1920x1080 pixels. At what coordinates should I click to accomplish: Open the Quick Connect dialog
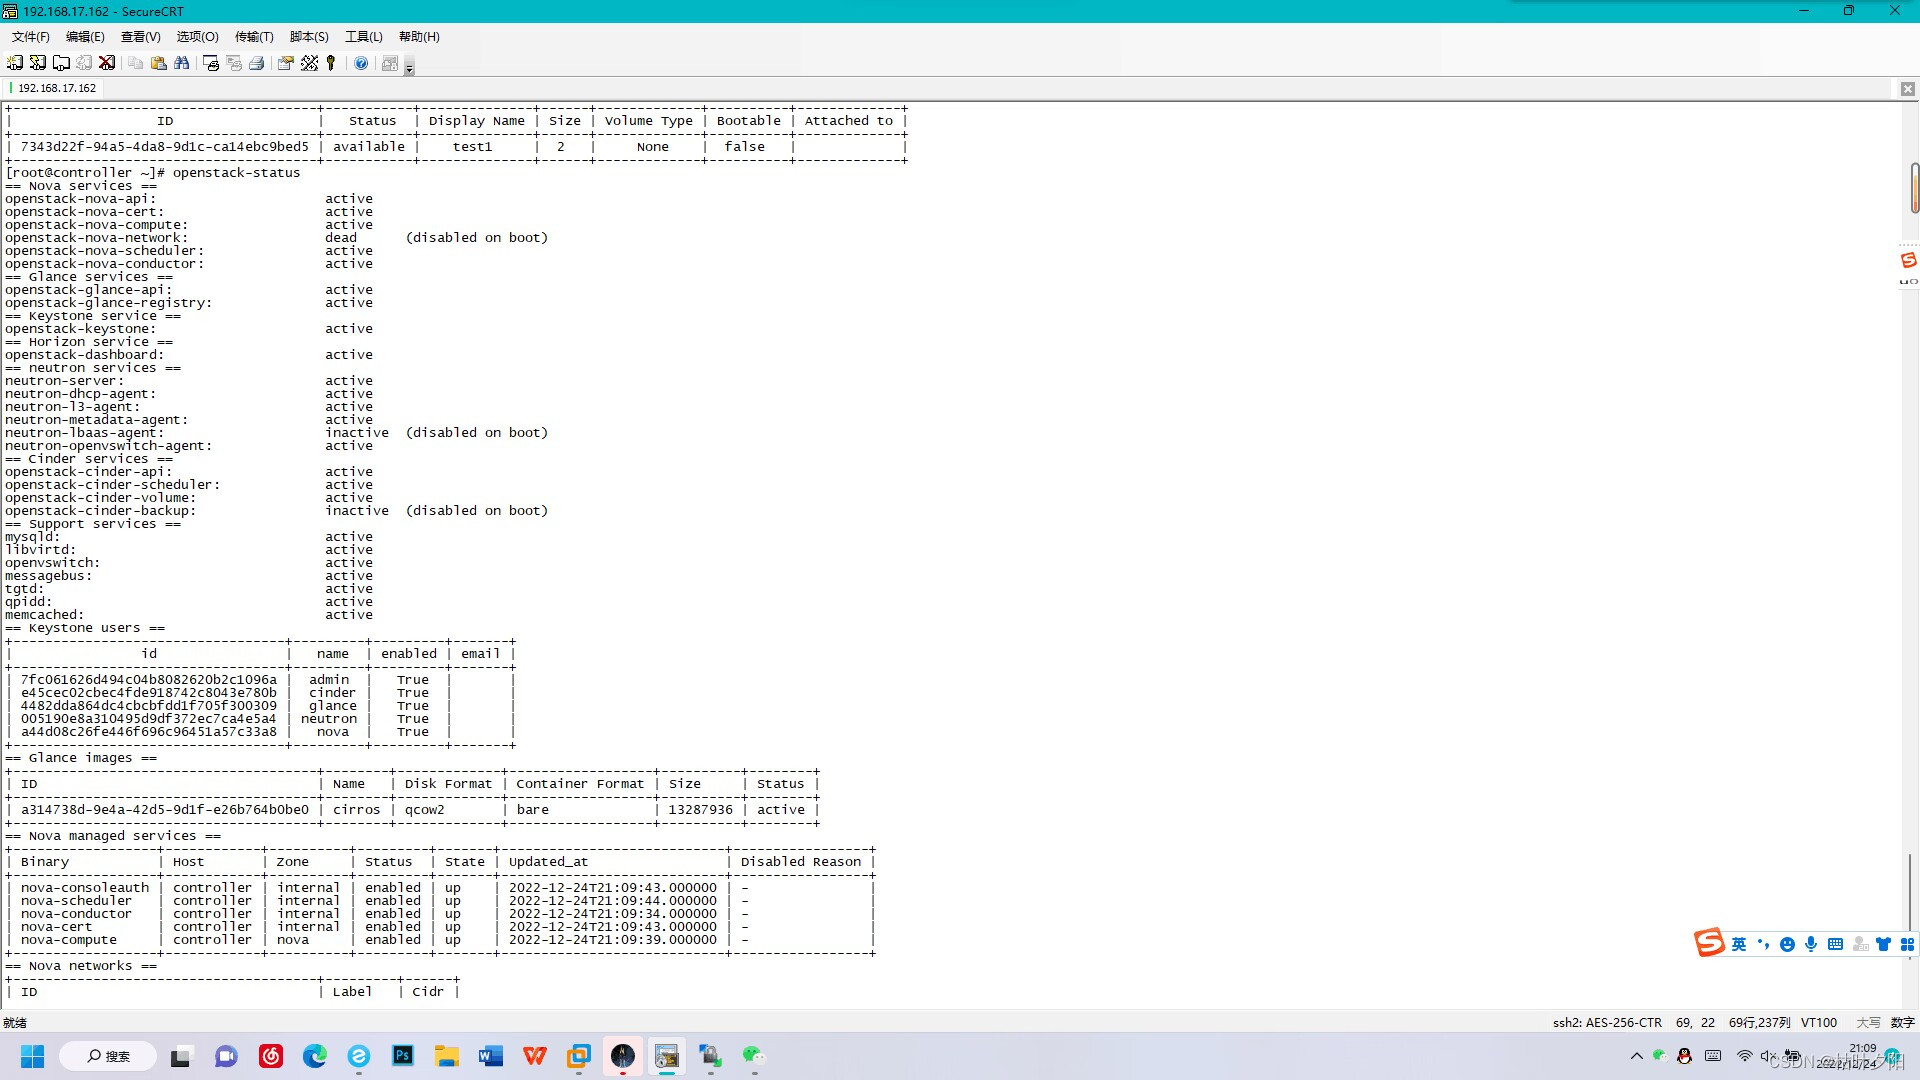37,63
